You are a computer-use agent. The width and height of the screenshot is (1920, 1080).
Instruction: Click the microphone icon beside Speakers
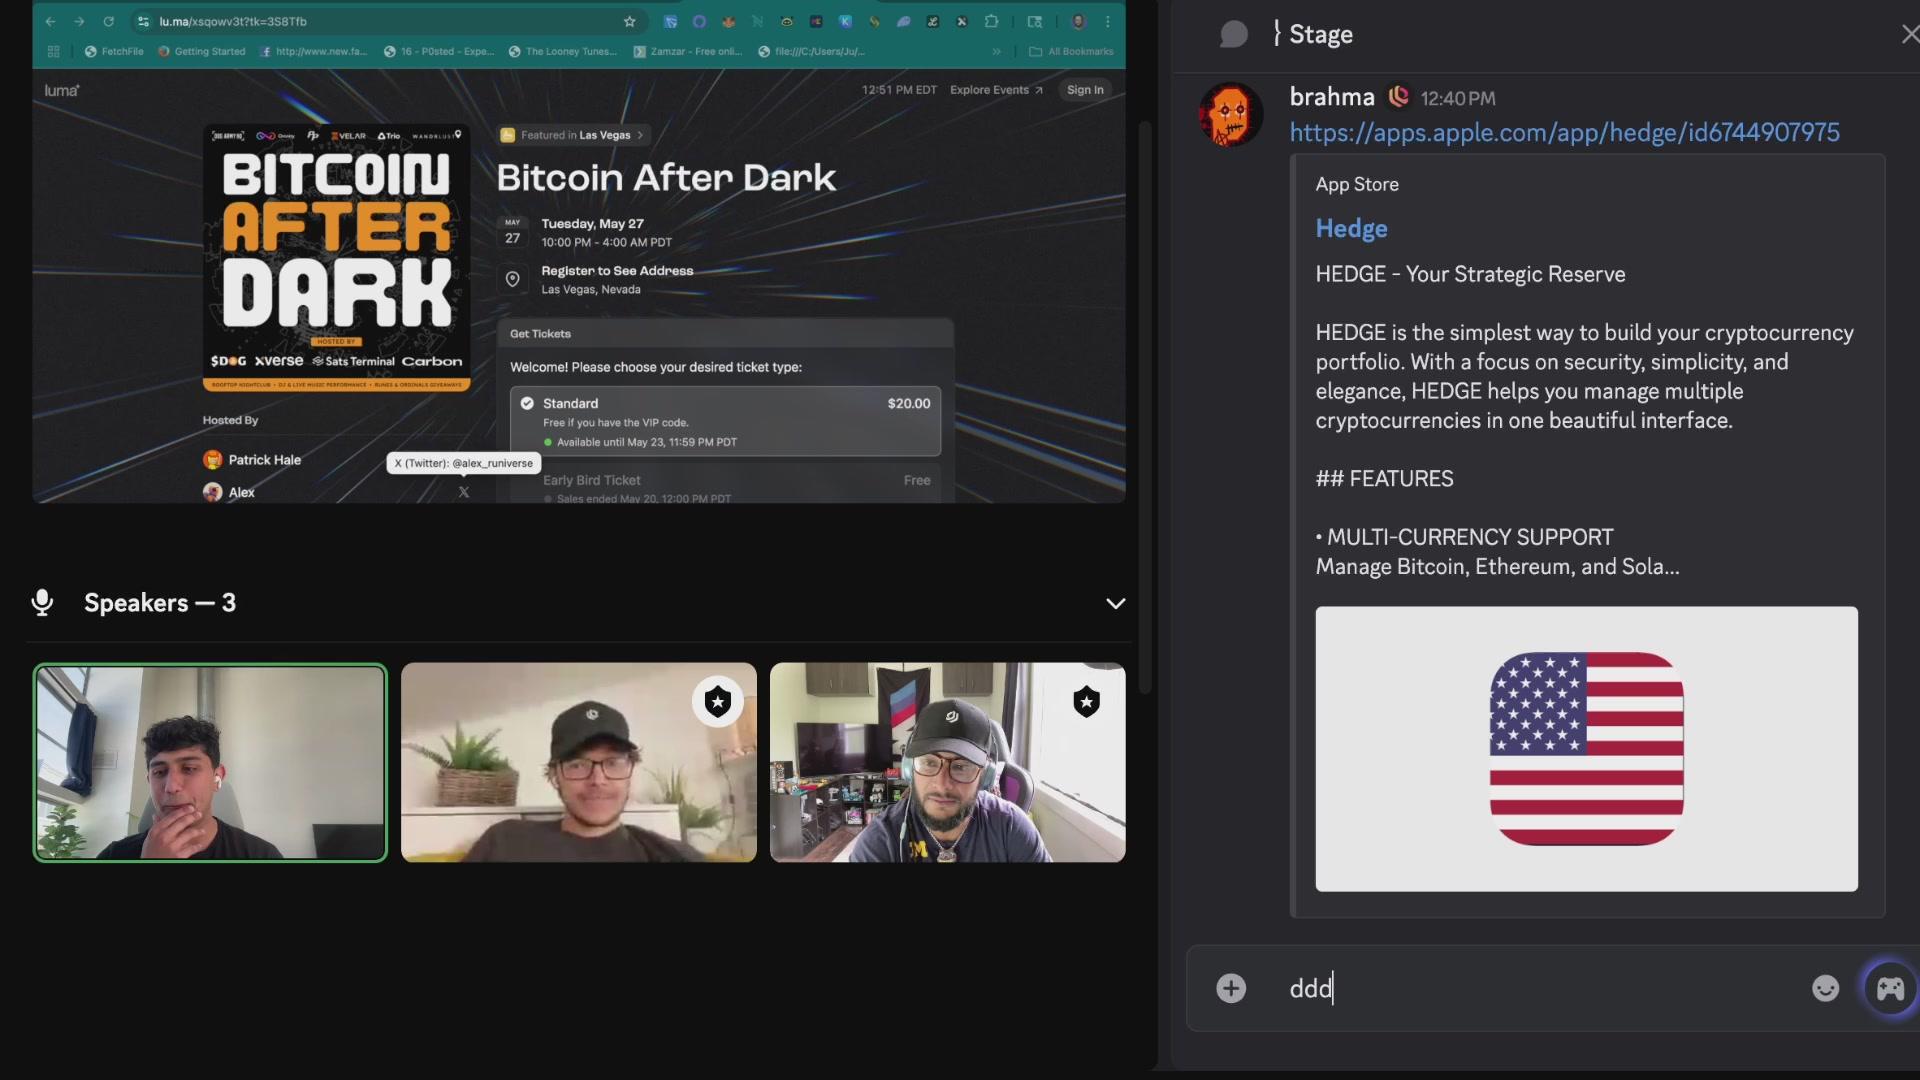[x=42, y=602]
